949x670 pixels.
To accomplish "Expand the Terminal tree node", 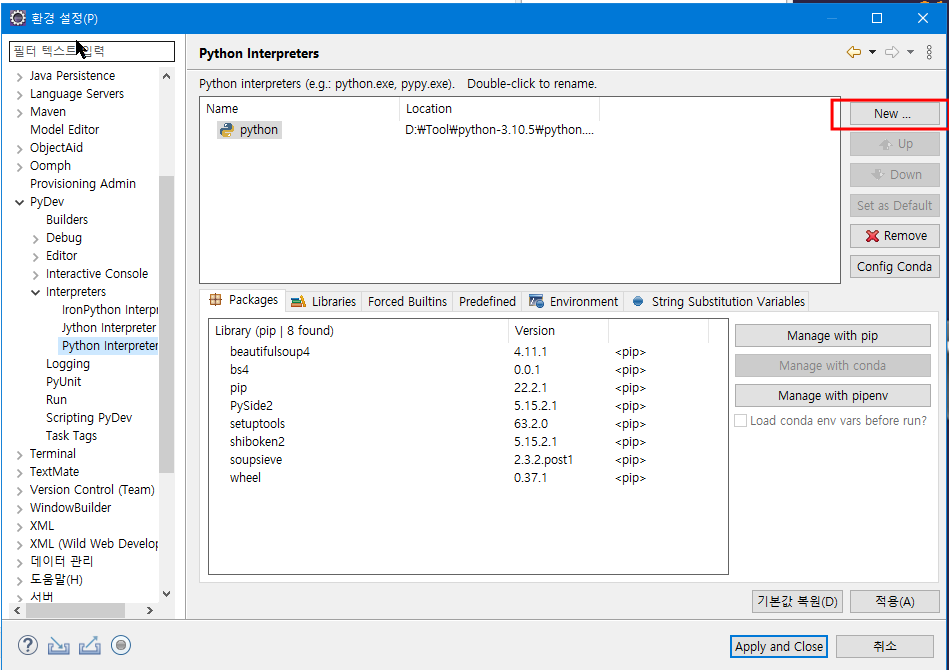I will tap(19, 455).
